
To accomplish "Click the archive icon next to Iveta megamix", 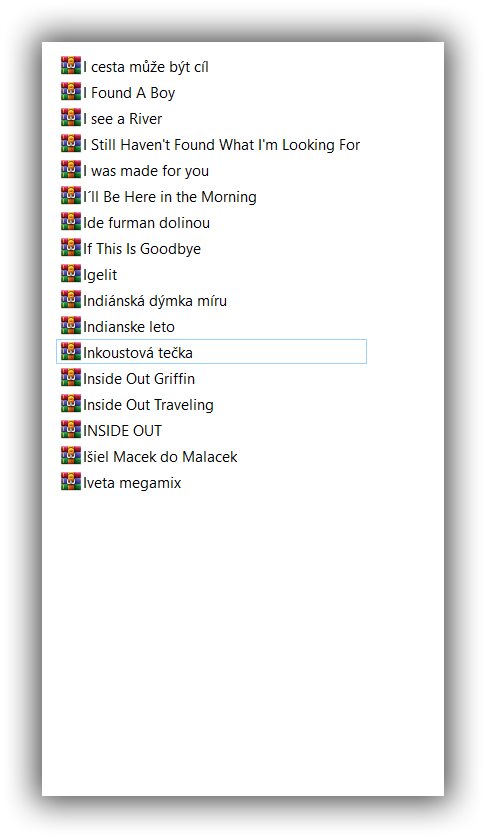I will tap(71, 482).
